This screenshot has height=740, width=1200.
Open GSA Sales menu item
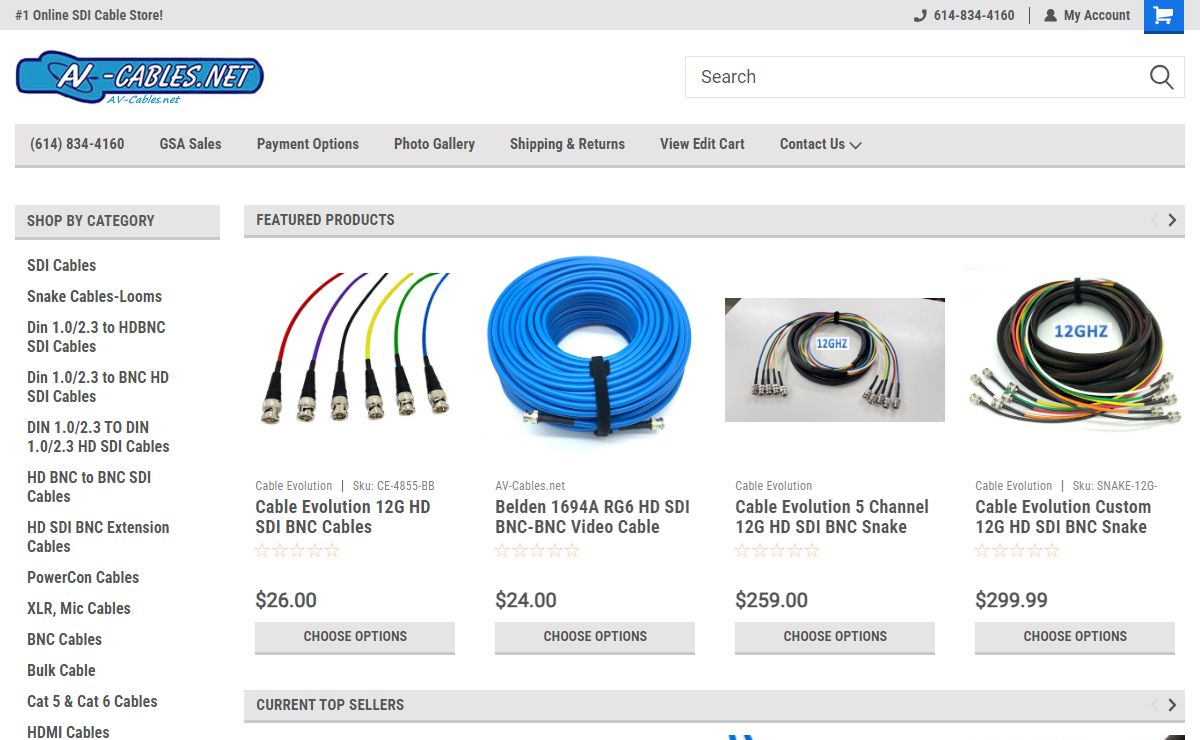[x=190, y=144]
